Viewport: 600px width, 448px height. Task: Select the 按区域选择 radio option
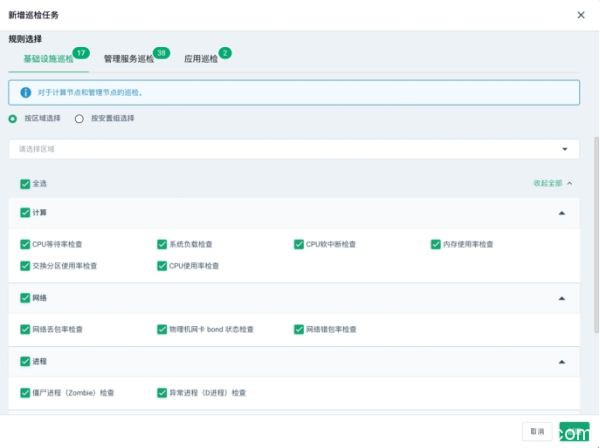click(x=13, y=118)
